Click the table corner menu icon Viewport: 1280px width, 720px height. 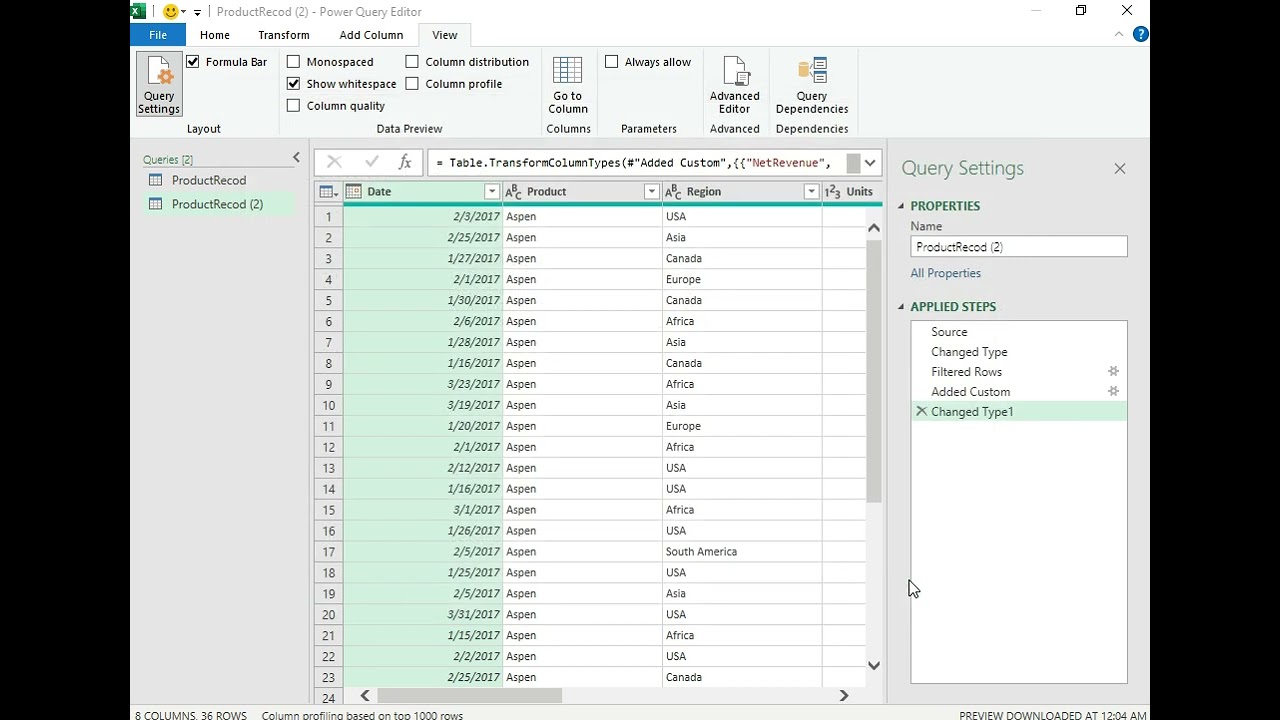click(328, 192)
